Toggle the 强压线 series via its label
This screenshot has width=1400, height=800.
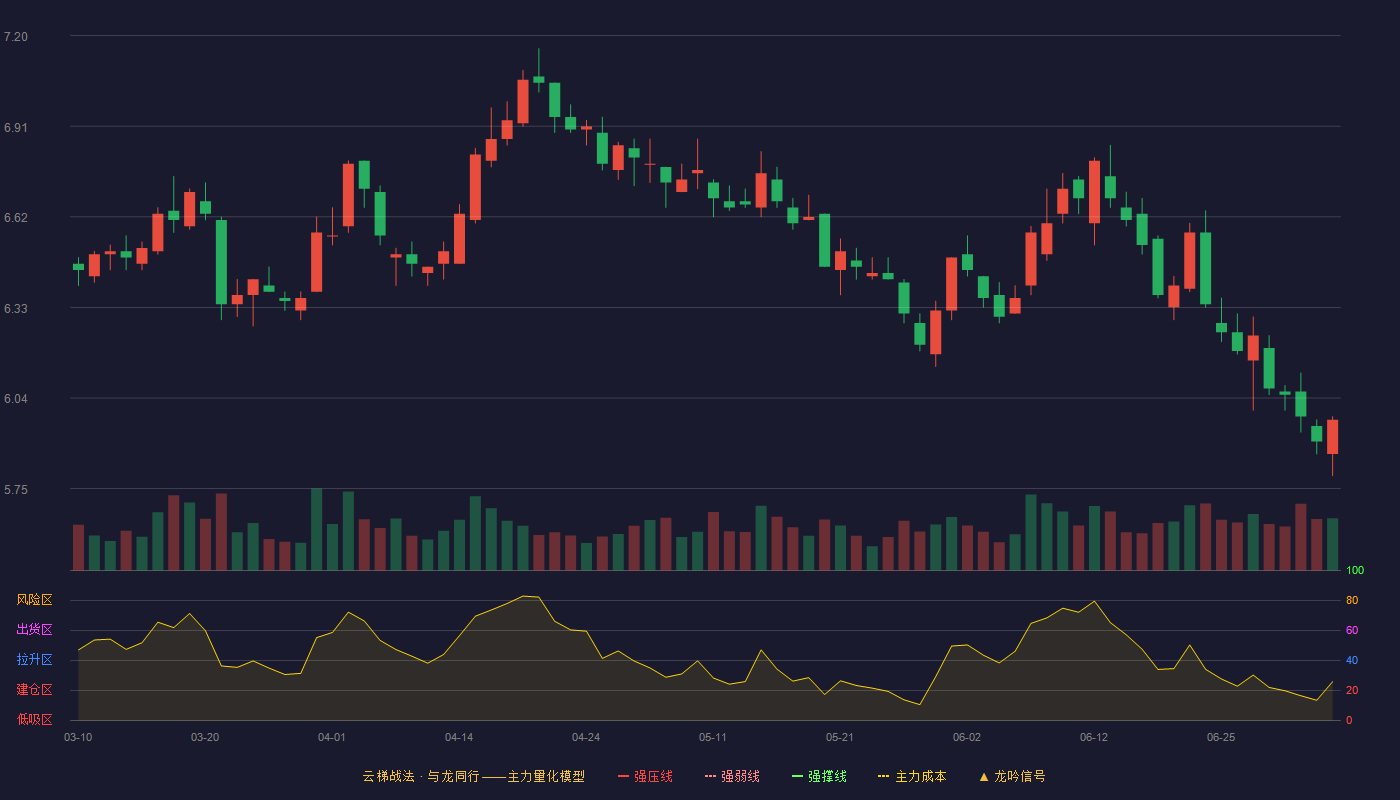tap(653, 776)
